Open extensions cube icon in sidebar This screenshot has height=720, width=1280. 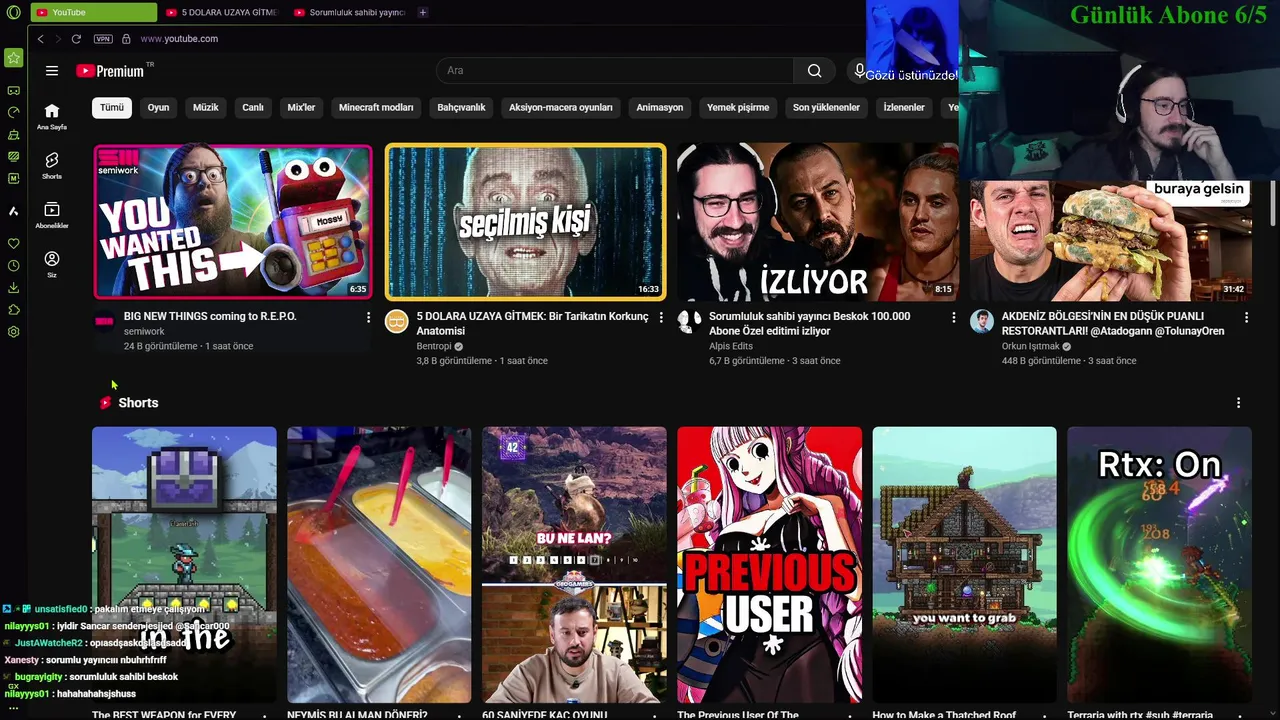tap(13, 310)
